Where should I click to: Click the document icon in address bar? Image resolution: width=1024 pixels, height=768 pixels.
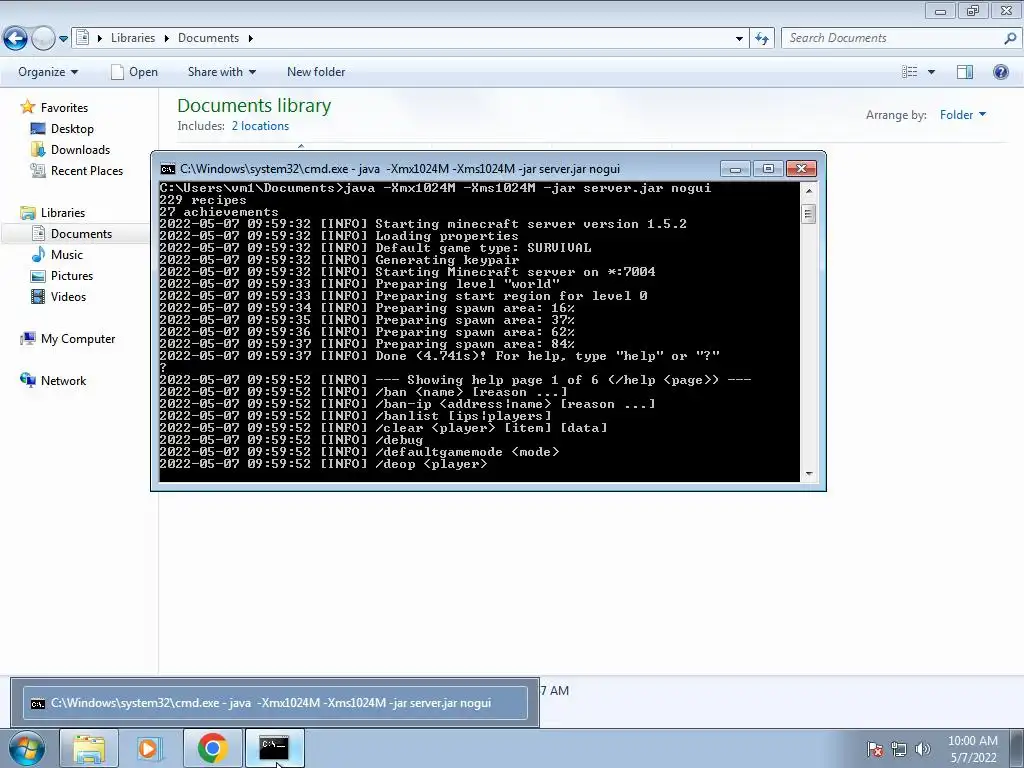click(83, 38)
